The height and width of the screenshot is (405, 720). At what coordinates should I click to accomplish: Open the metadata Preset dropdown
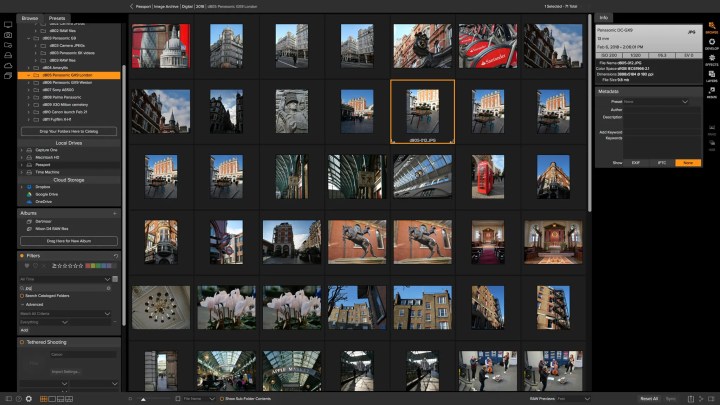coord(656,101)
